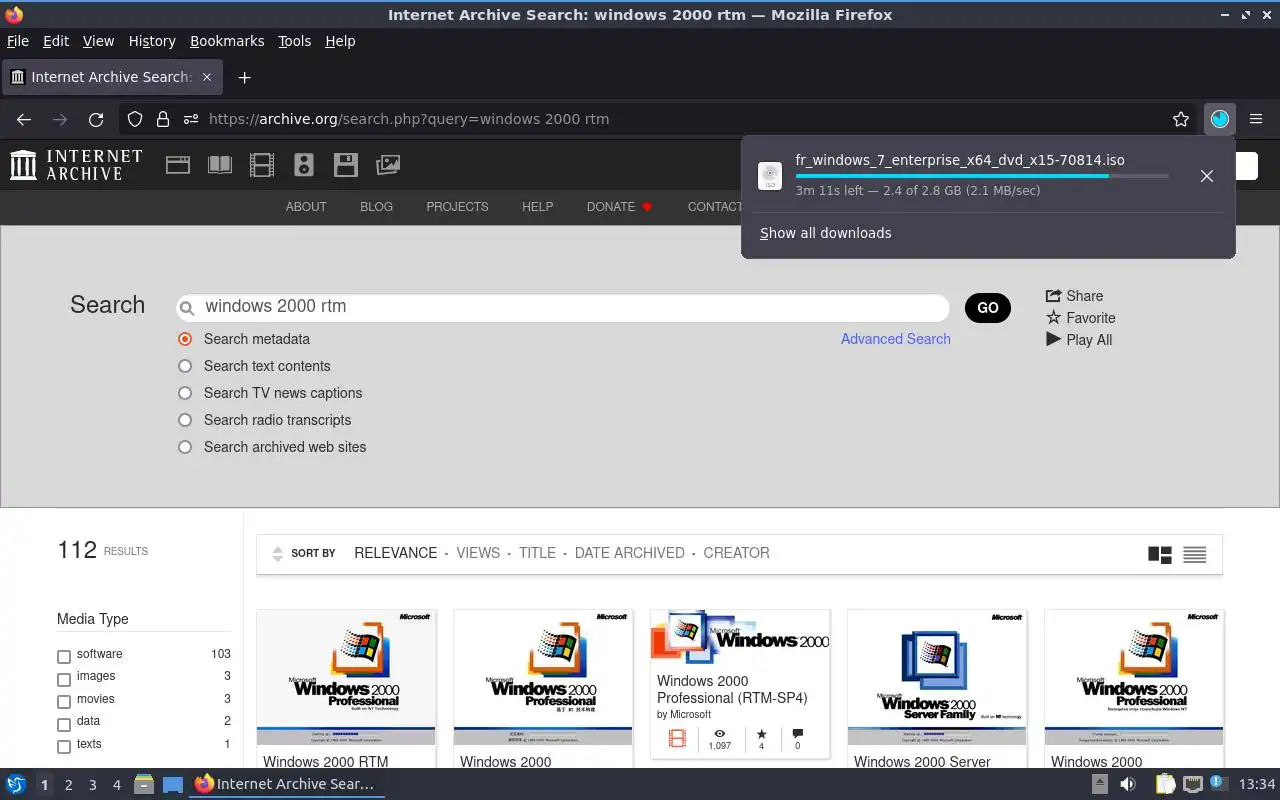1280x800 pixels.
Task: Select Search TV news captions option
Action: tap(185, 393)
